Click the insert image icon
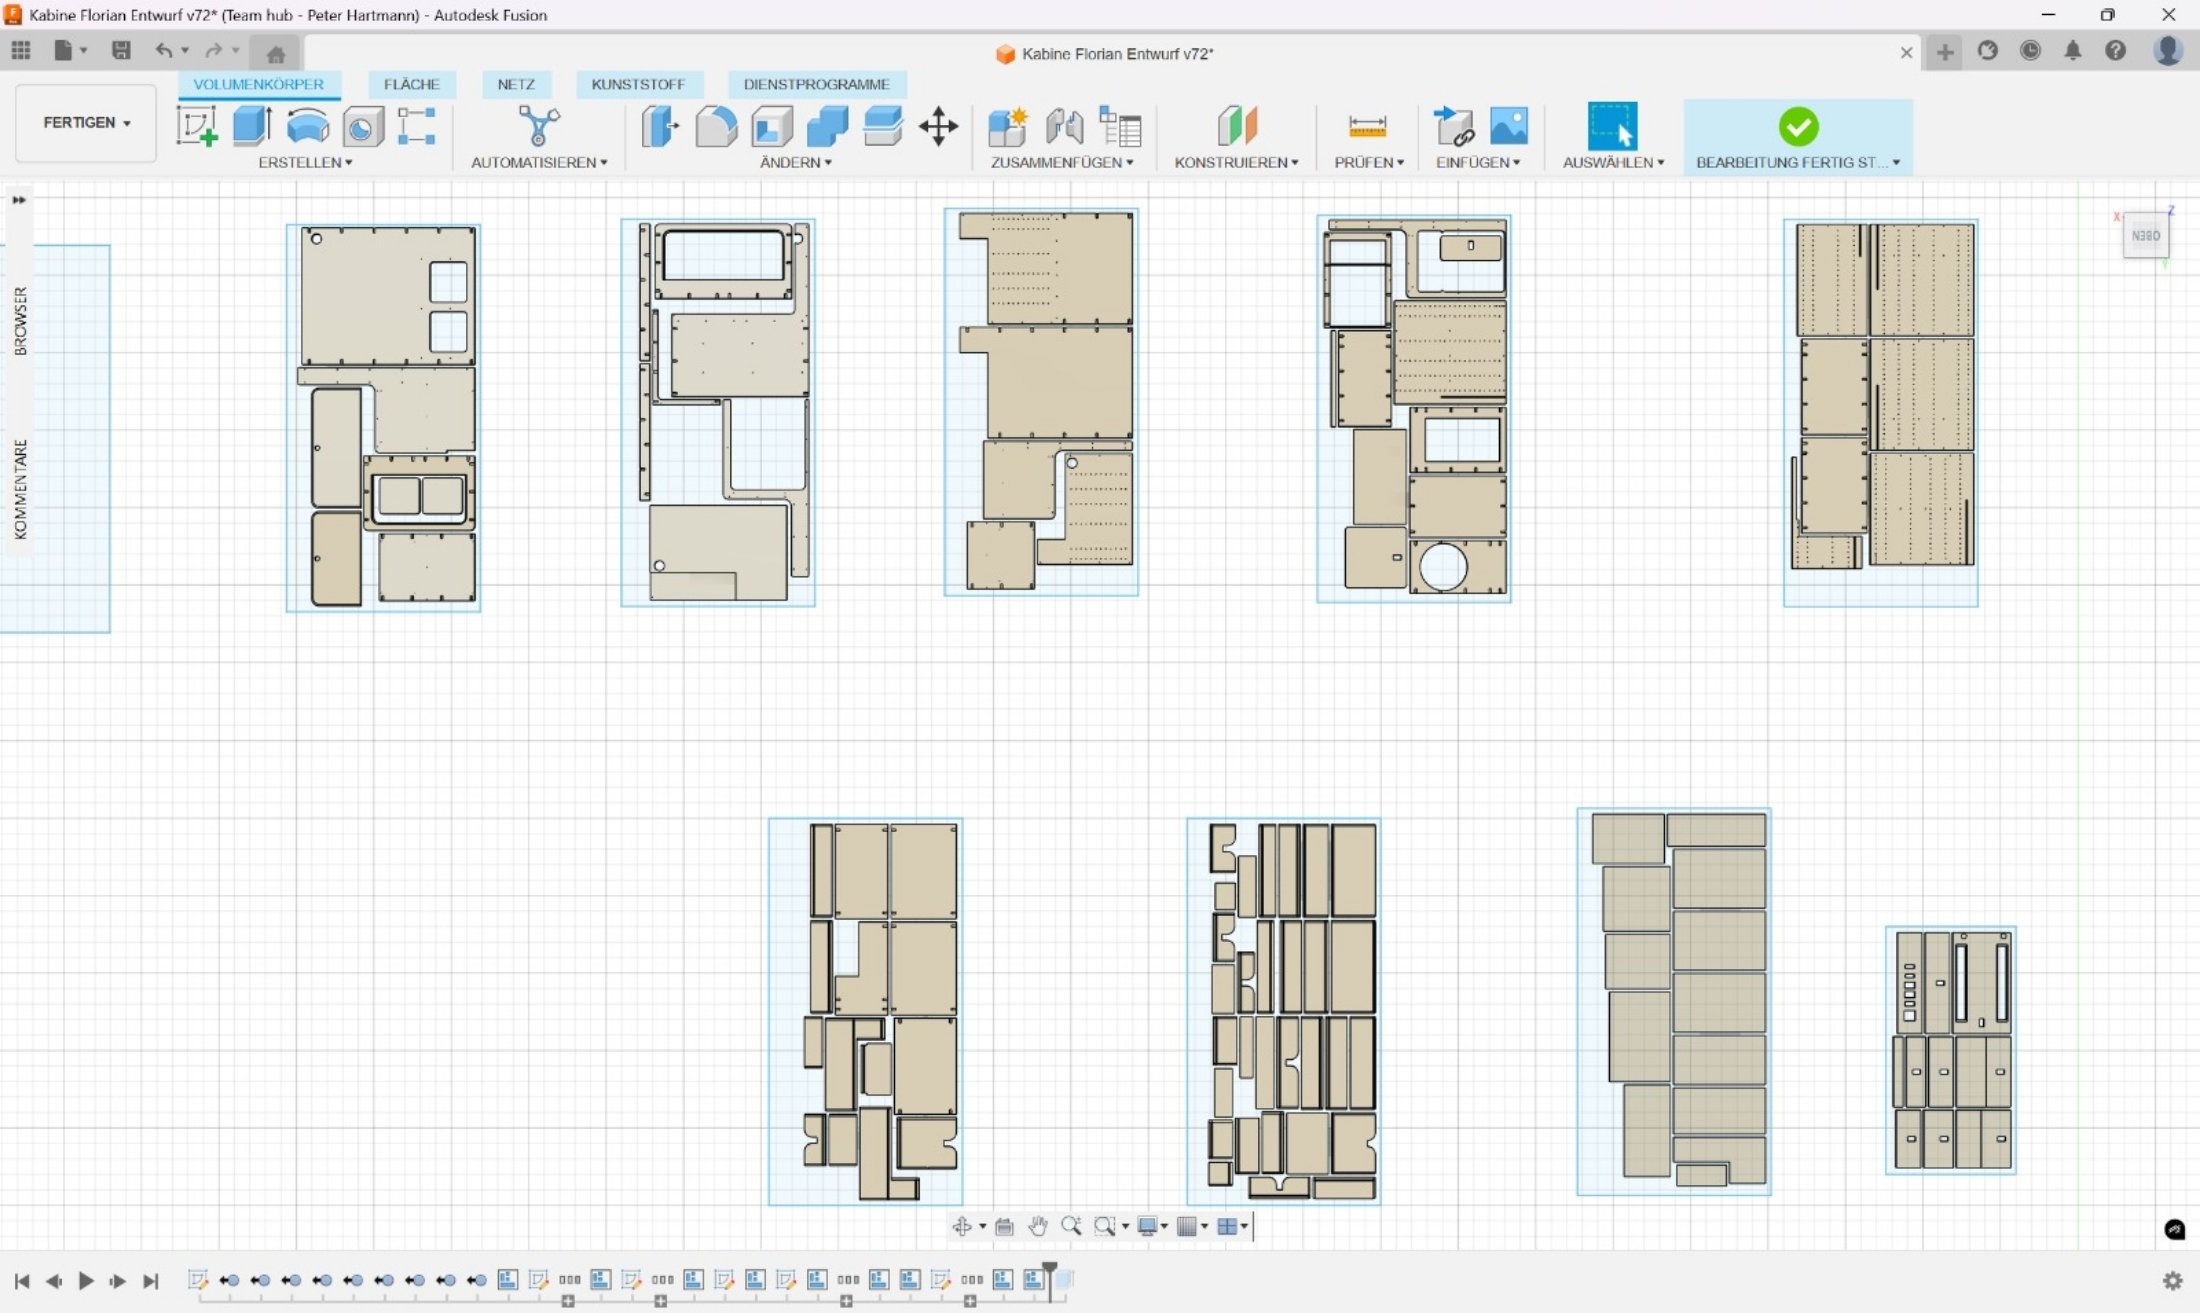This screenshot has width=2200, height=1313. (1509, 127)
